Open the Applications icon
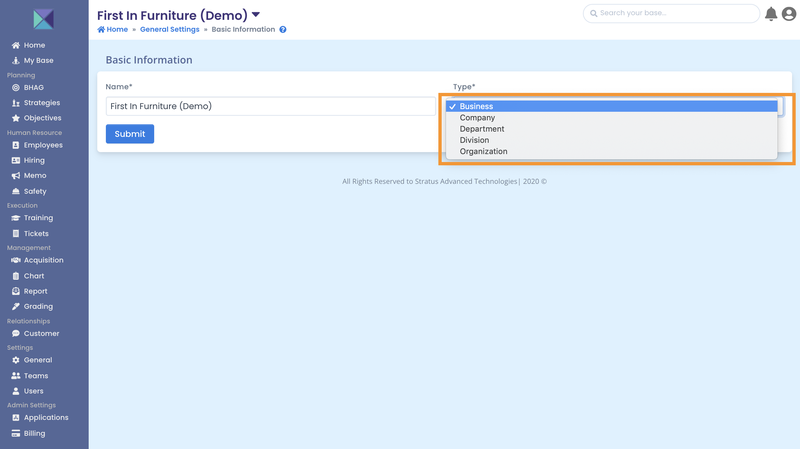 [x=16, y=418]
